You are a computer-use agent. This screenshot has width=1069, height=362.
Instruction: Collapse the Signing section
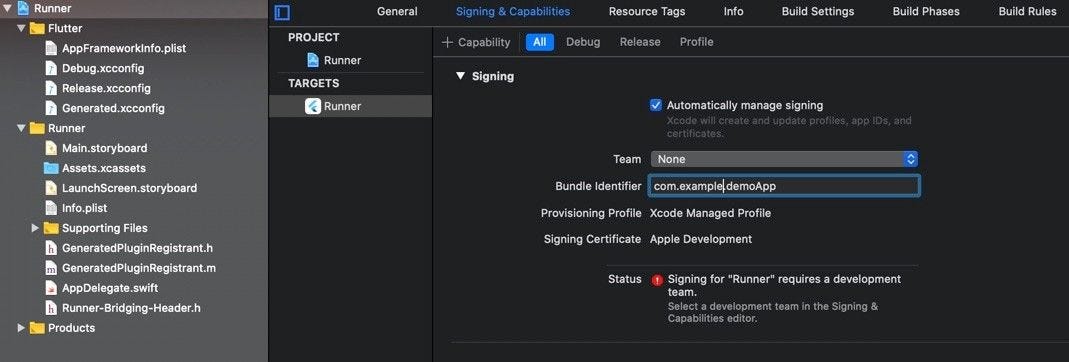coord(460,76)
